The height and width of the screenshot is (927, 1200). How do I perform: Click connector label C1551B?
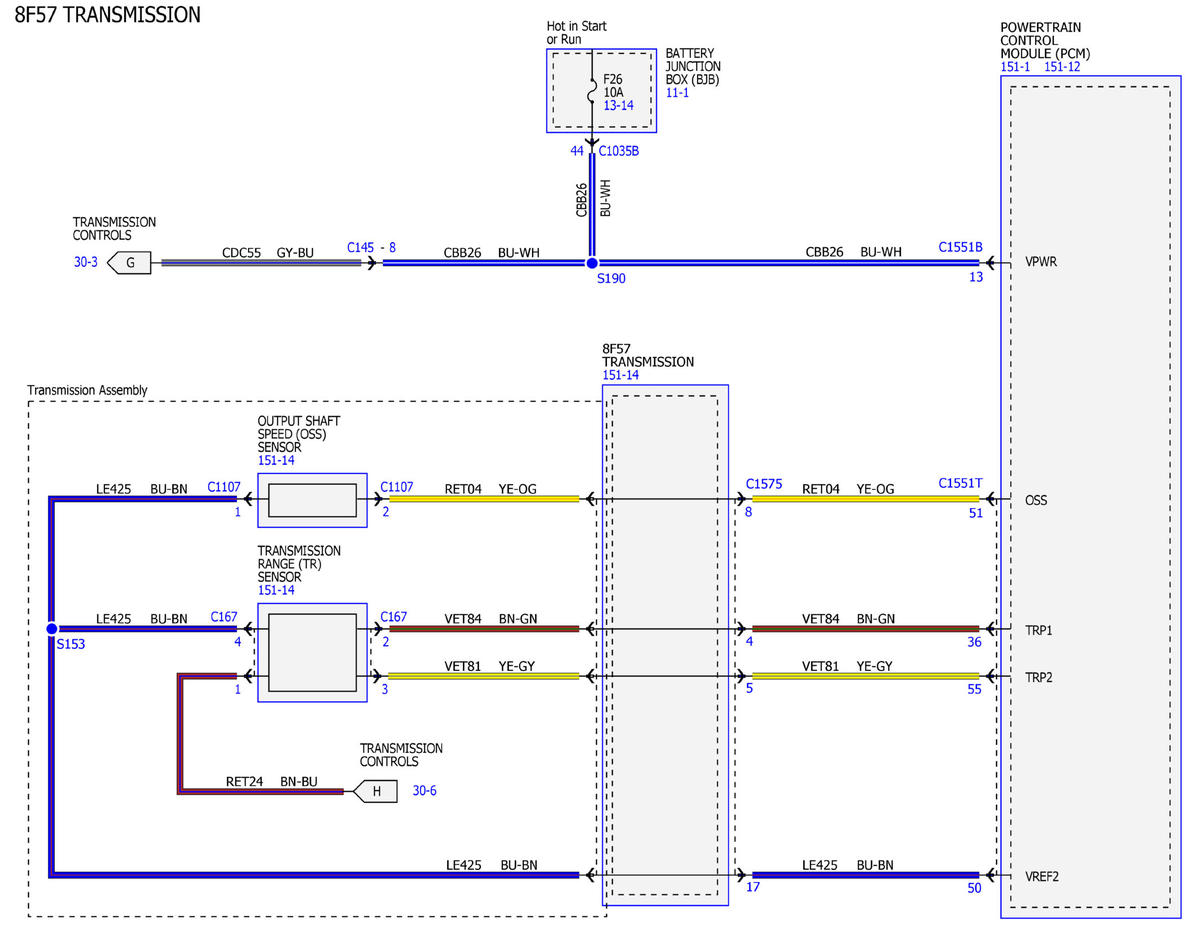[x=961, y=246]
